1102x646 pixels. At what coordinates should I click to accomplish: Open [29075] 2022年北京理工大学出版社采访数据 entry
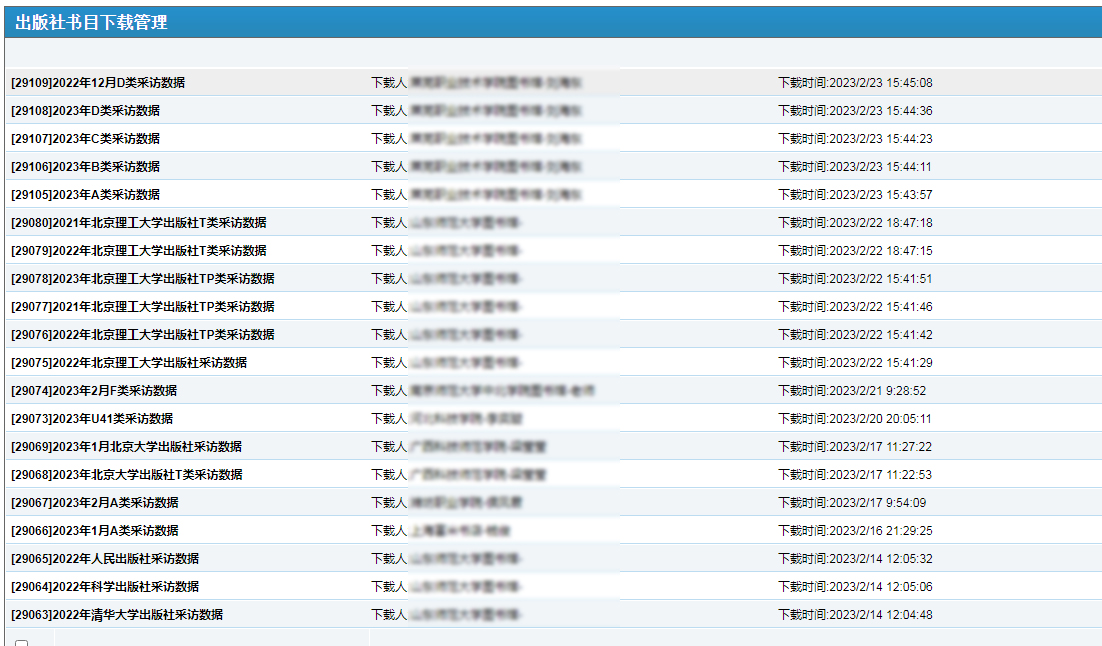[x=129, y=363]
